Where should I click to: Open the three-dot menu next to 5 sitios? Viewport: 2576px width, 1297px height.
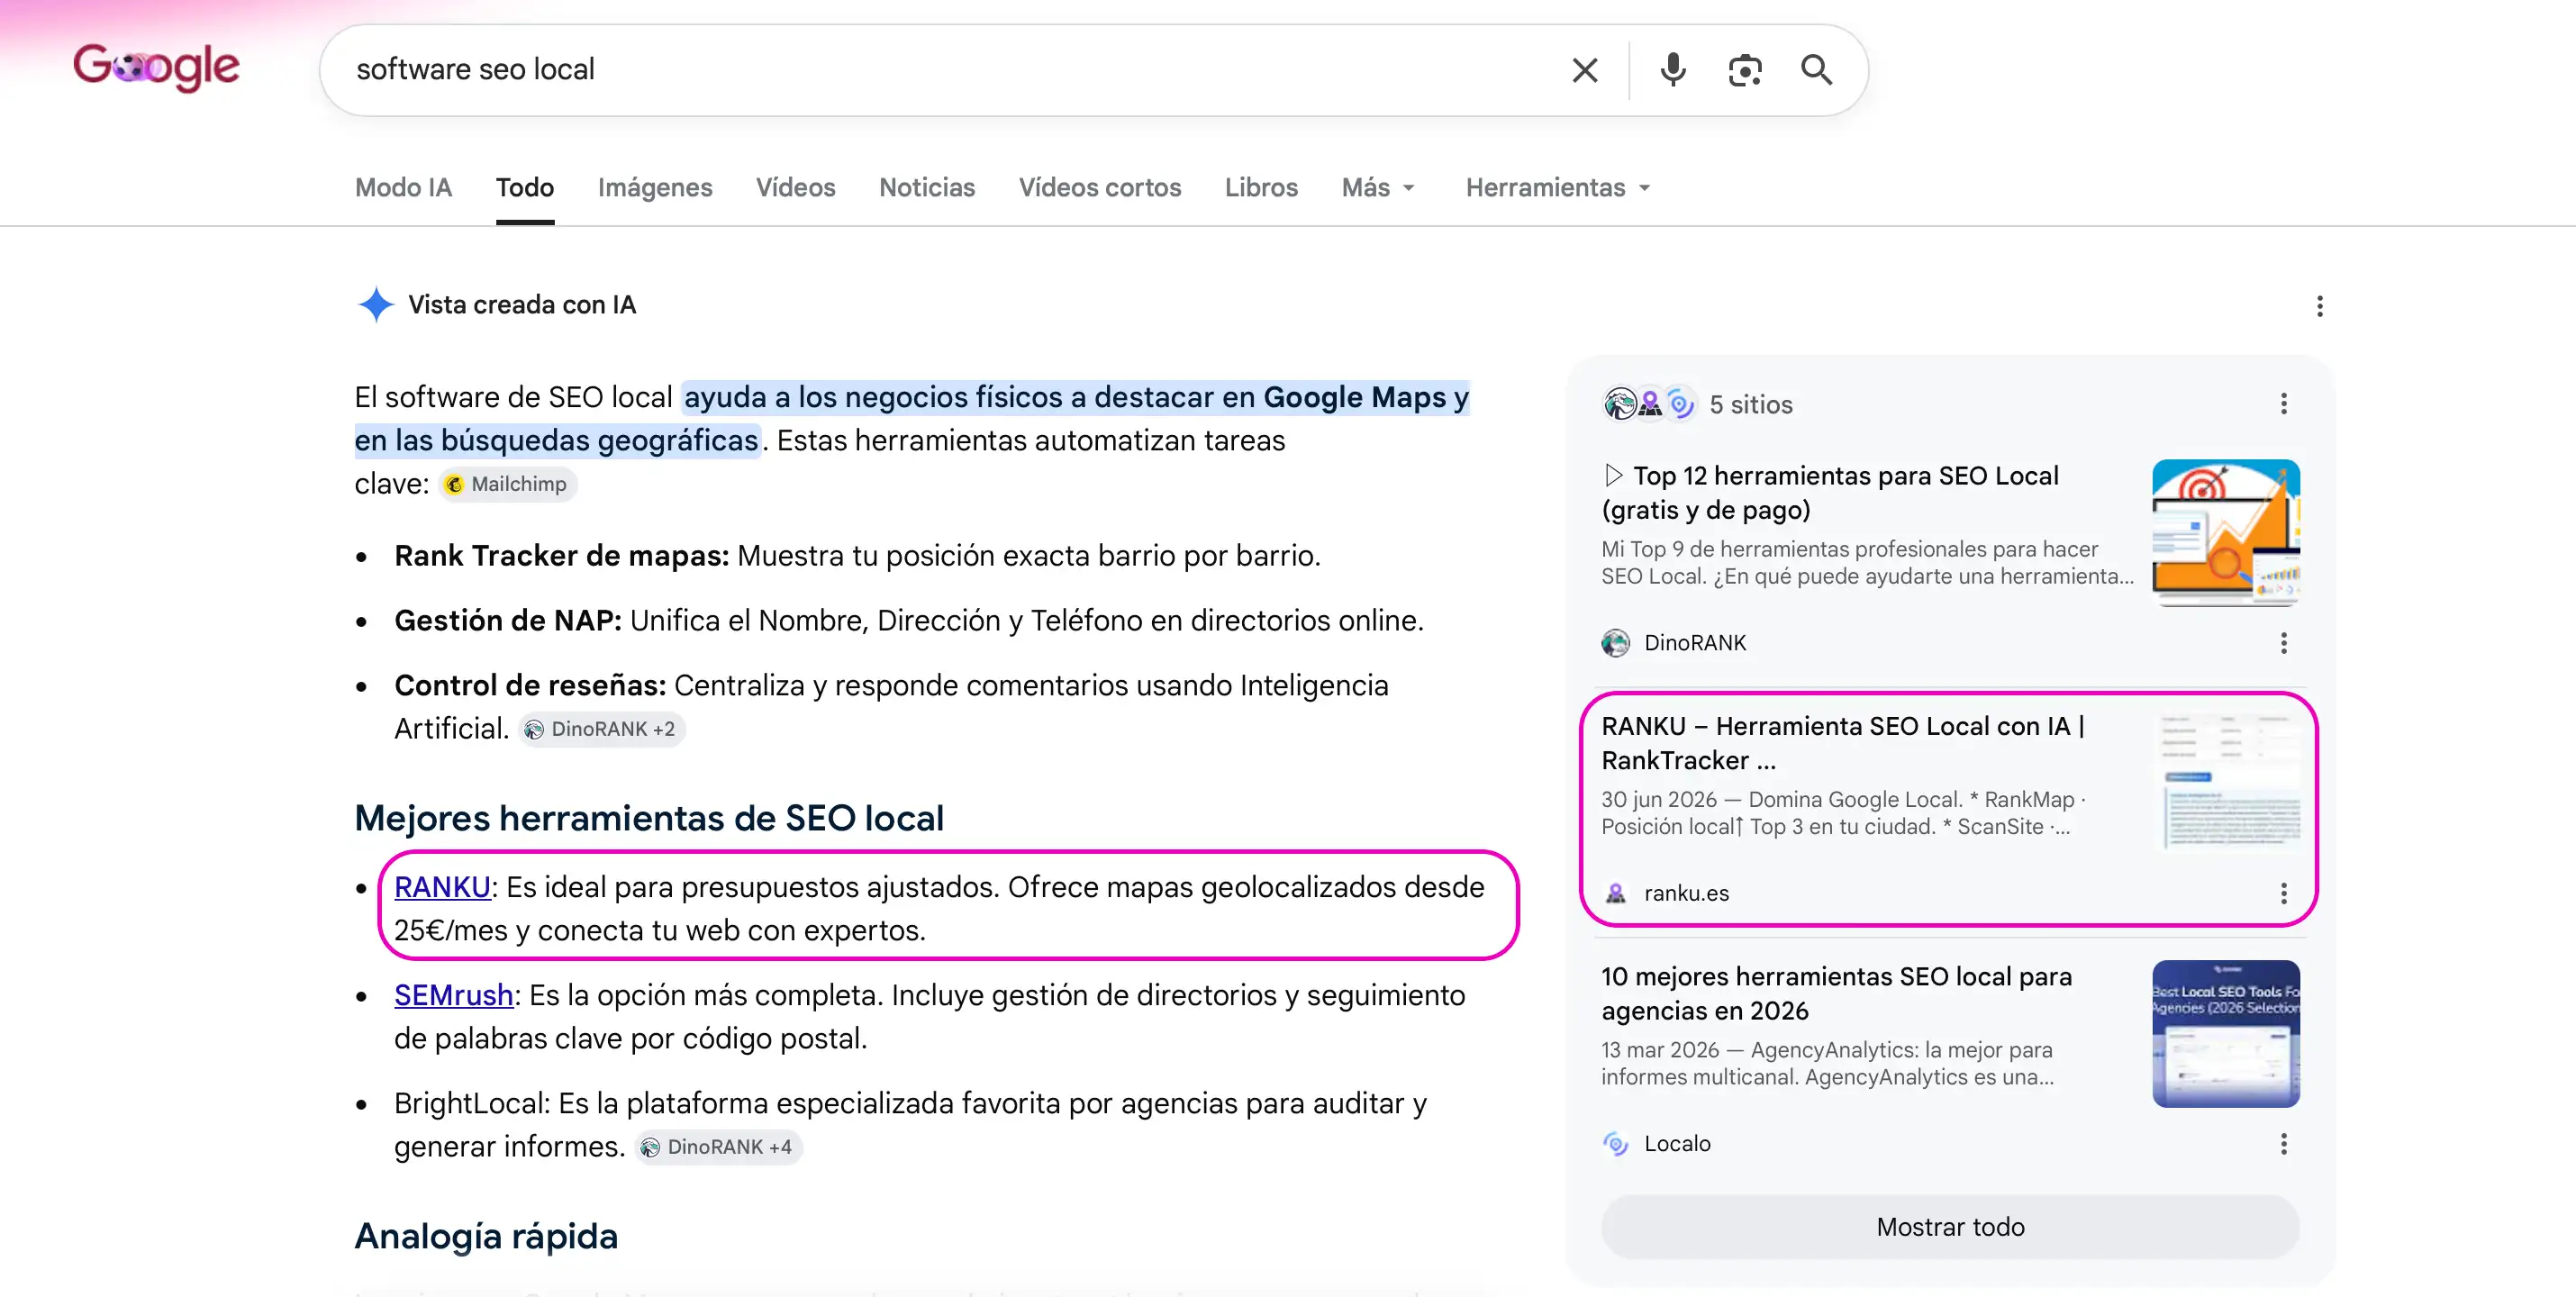2283,404
